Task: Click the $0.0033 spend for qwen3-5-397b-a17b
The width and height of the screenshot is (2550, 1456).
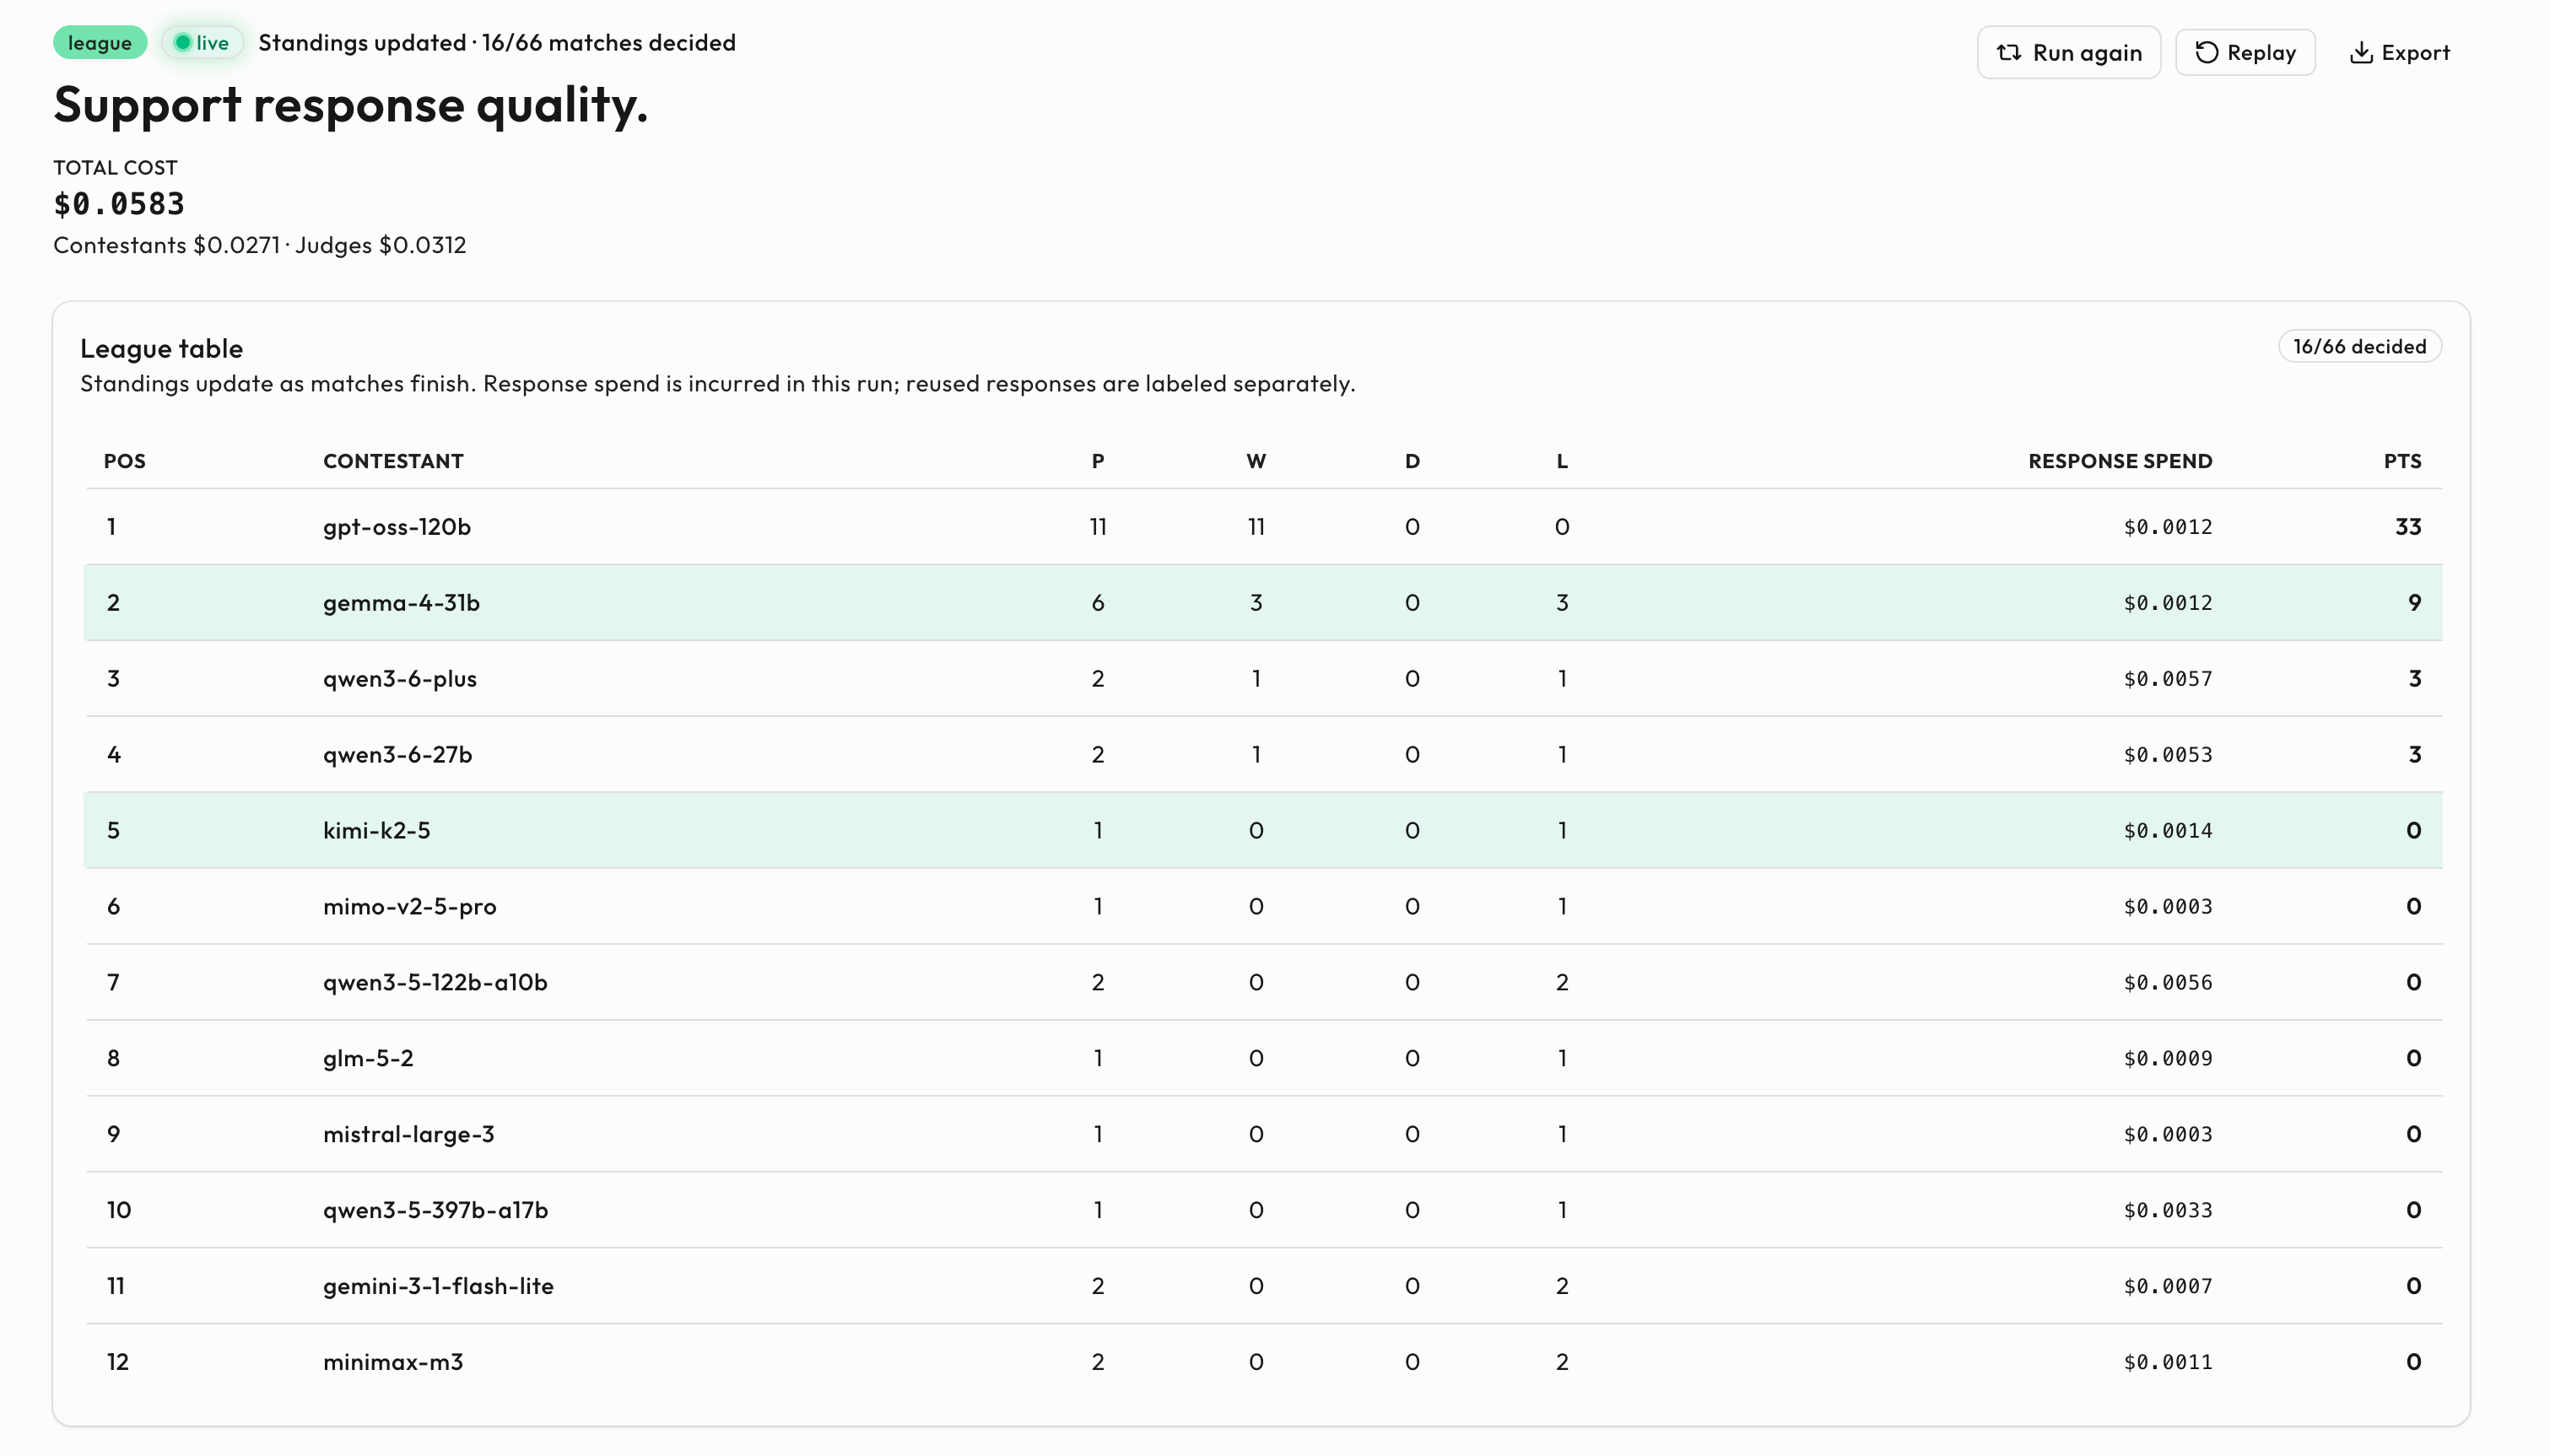Action: click(2168, 1210)
